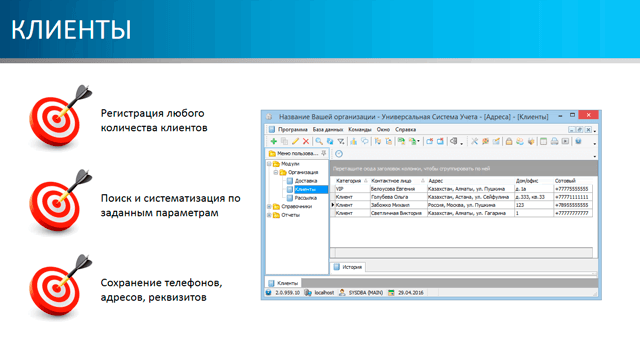The height and width of the screenshot is (360, 640).
Task: Click the funnel Filter icon in toolbar
Action: [340, 141]
